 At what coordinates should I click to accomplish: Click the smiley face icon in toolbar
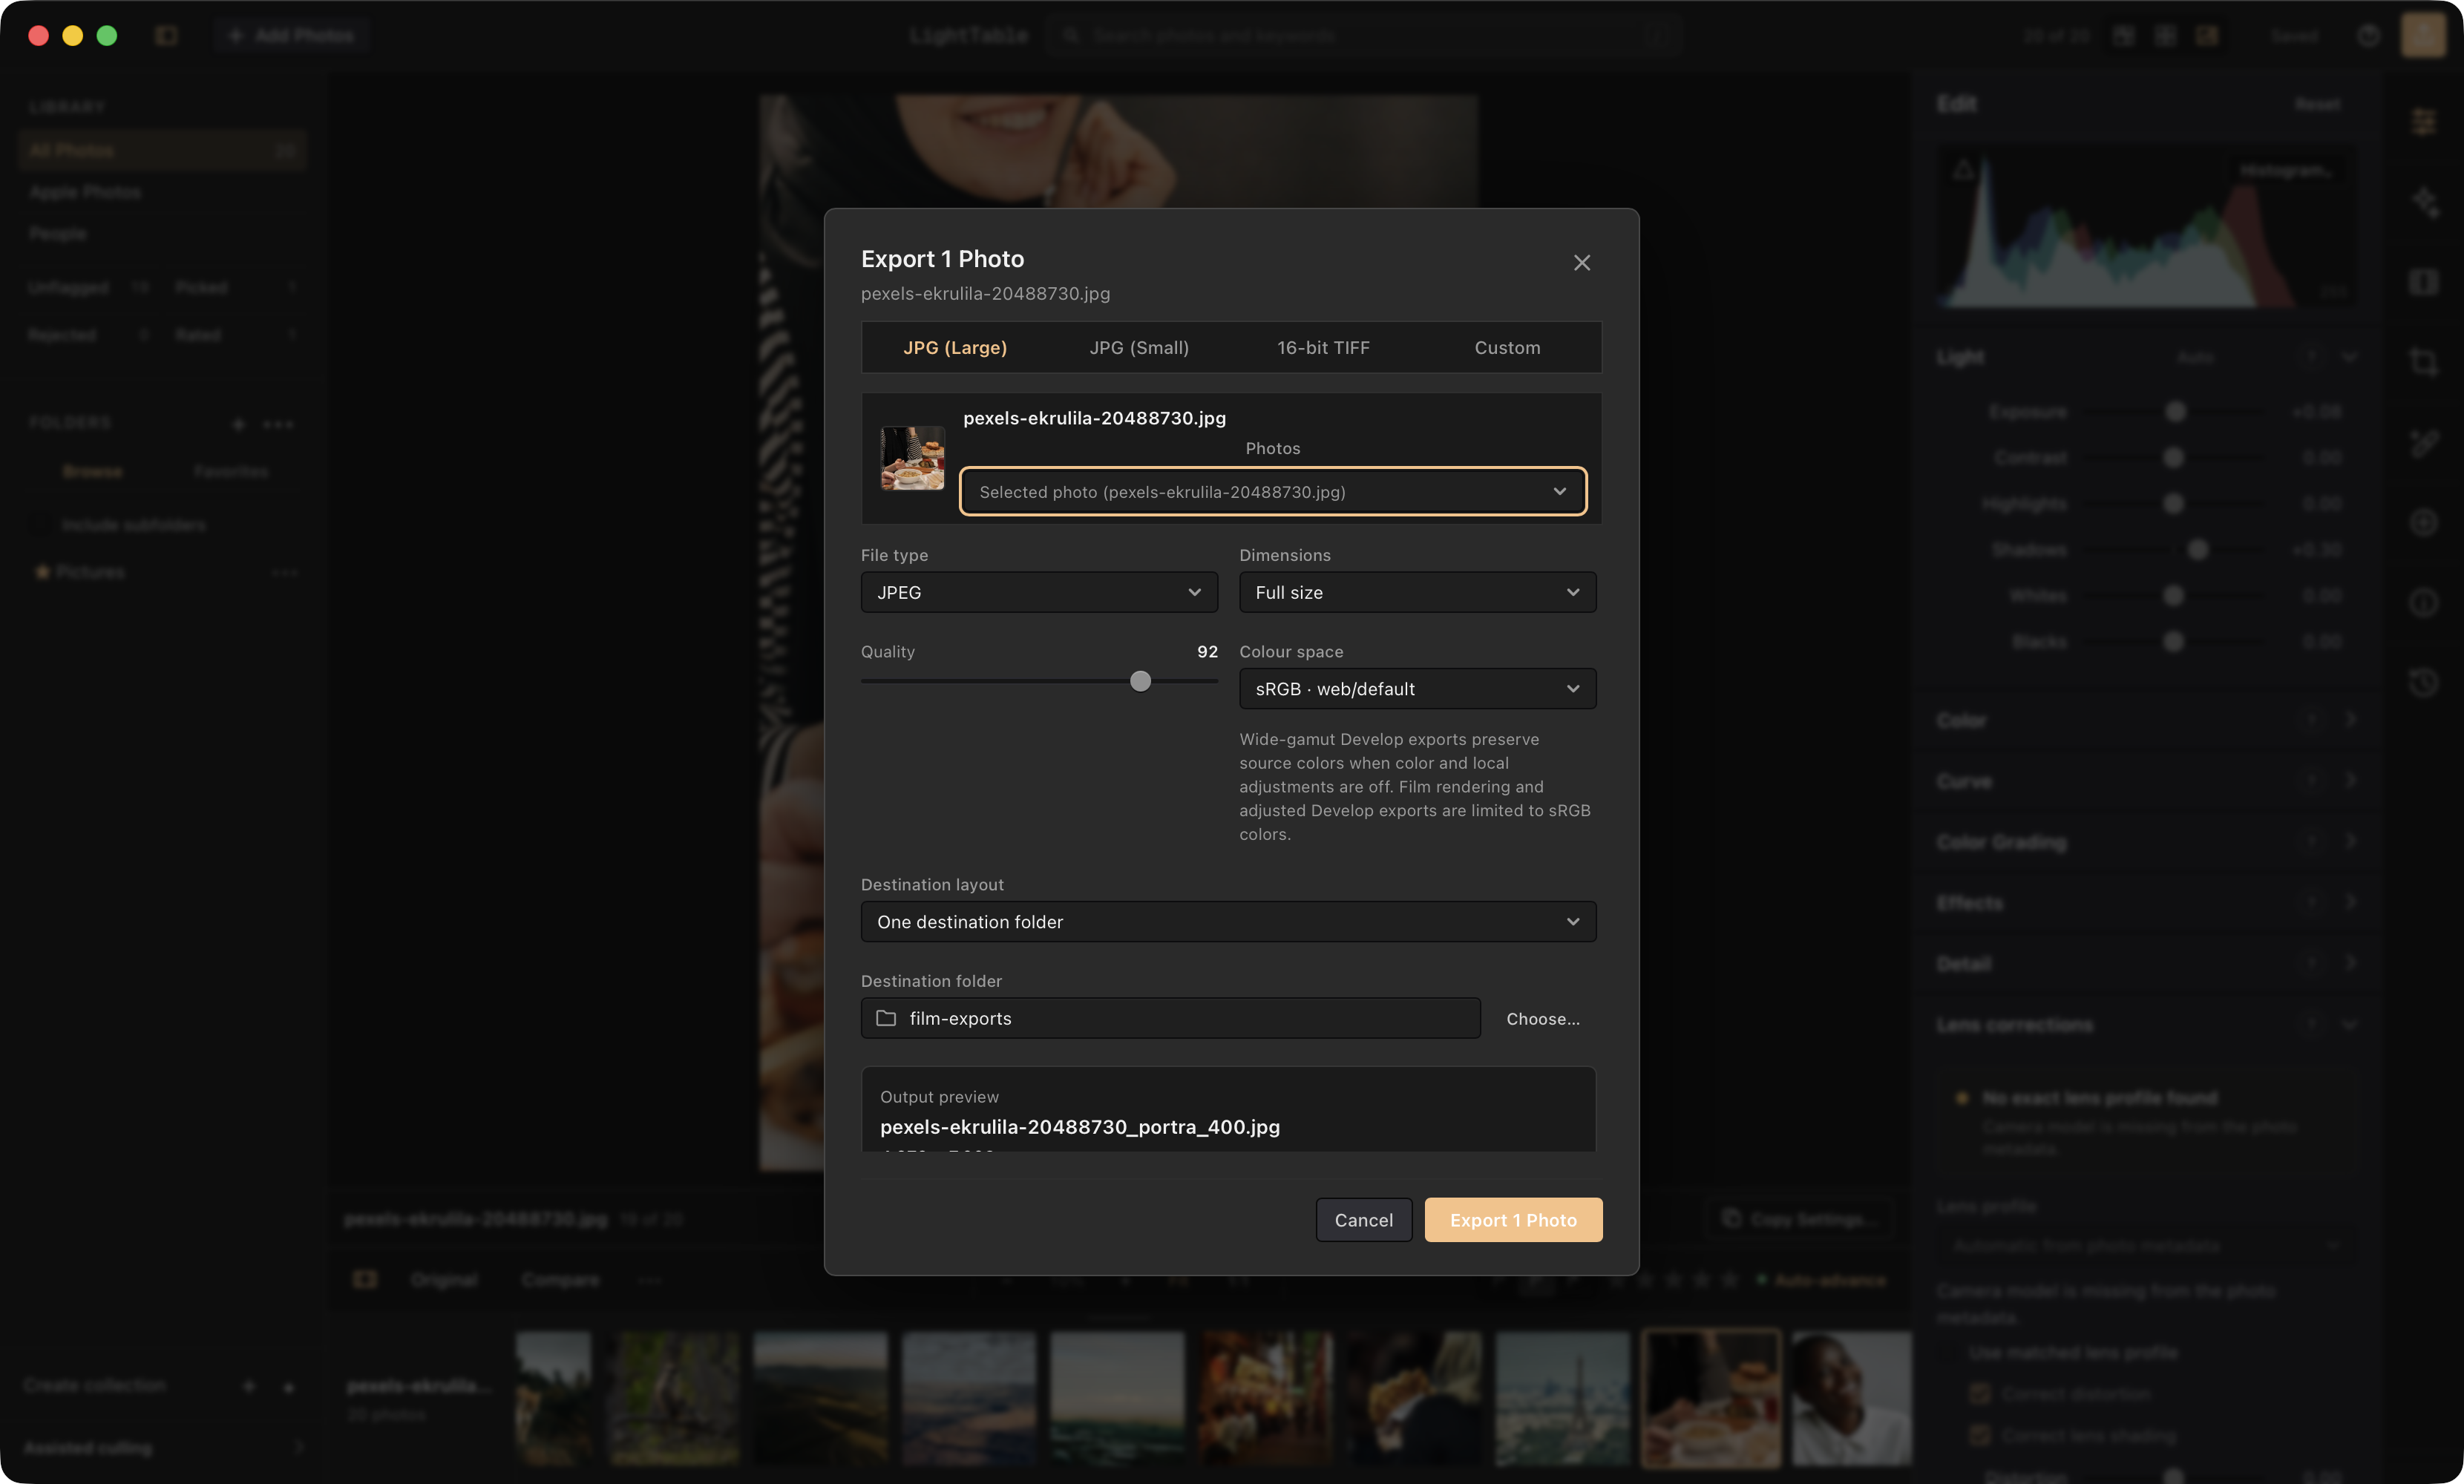[x=2368, y=36]
